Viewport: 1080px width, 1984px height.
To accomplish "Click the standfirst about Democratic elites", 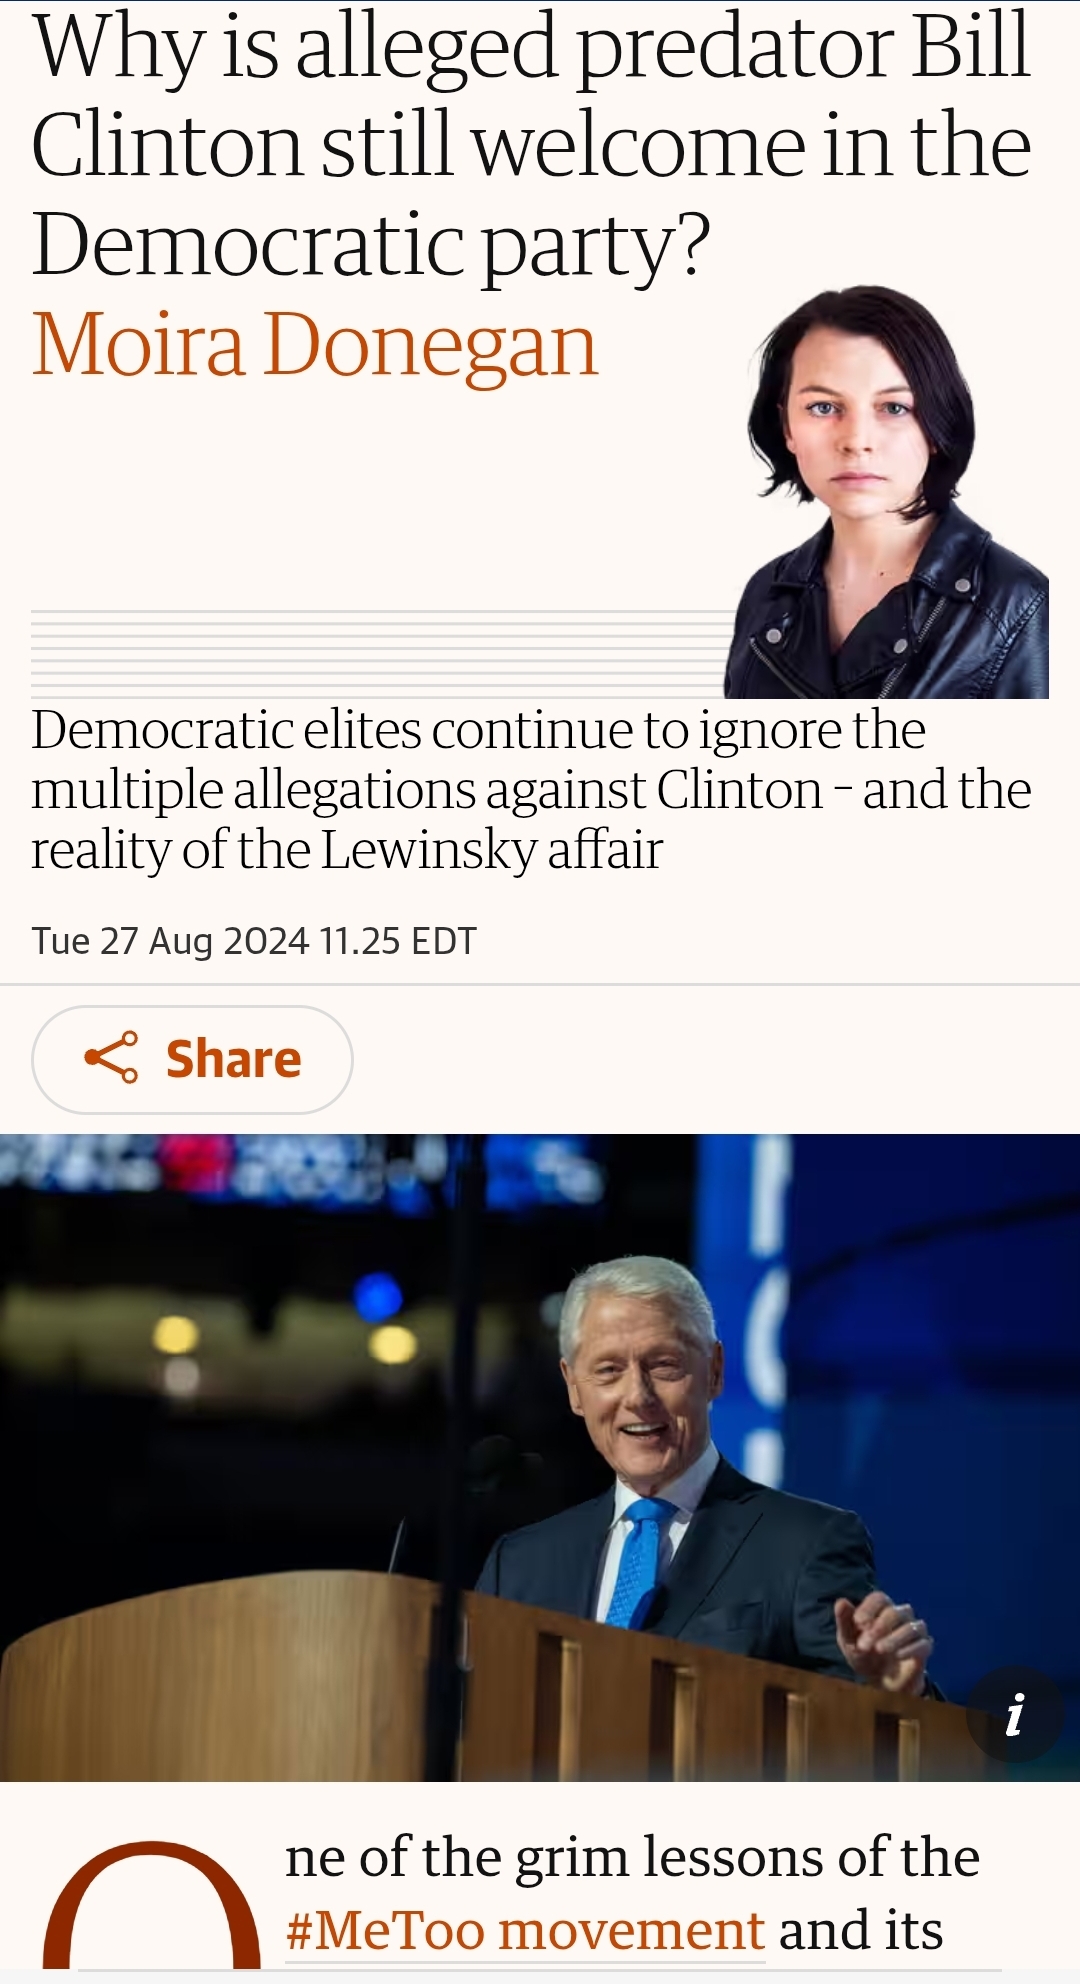I will (531, 790).
